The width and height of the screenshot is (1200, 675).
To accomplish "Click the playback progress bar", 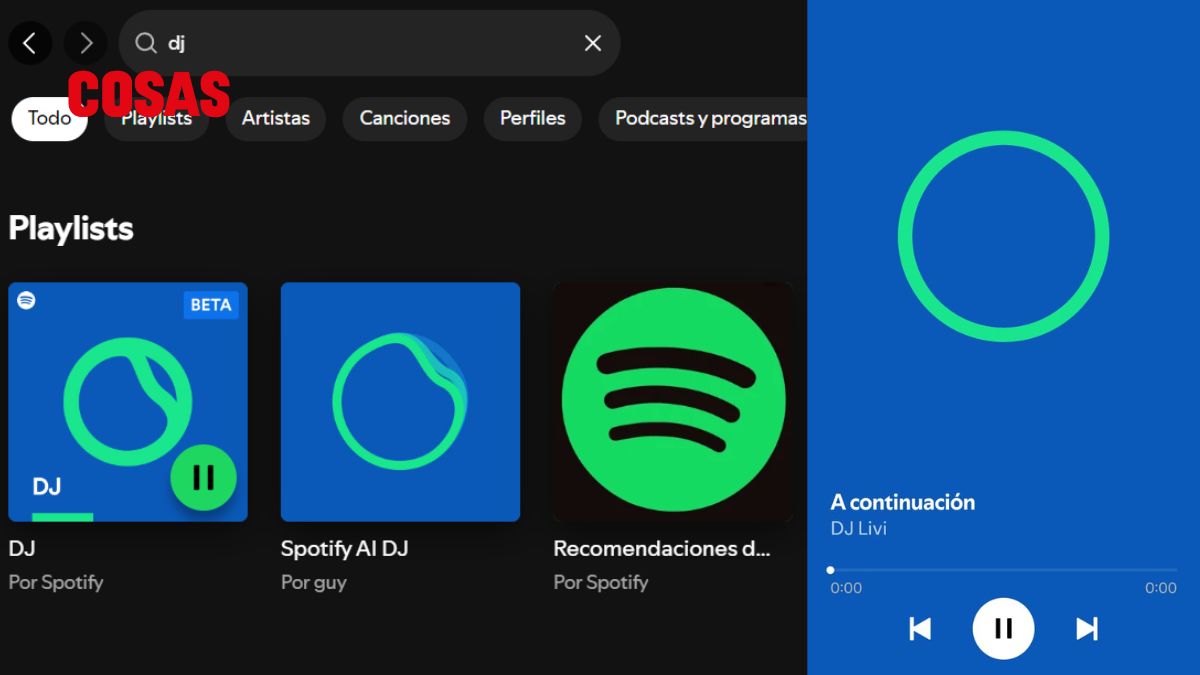I will click(x=1003, y=570).
